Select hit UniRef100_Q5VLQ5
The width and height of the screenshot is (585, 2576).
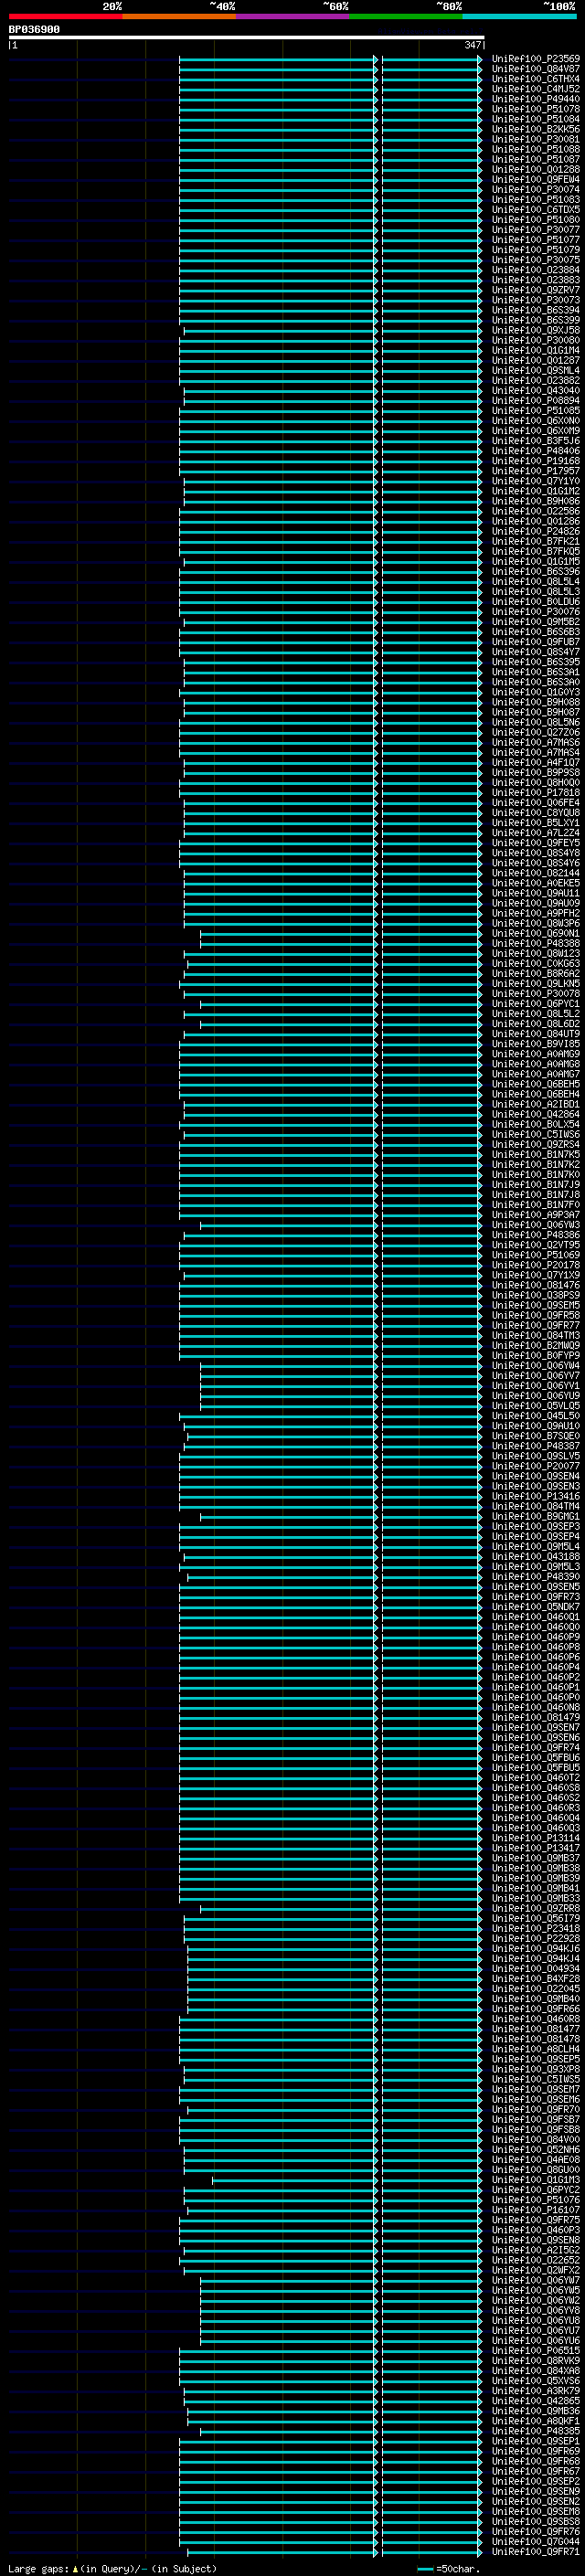536,1406
